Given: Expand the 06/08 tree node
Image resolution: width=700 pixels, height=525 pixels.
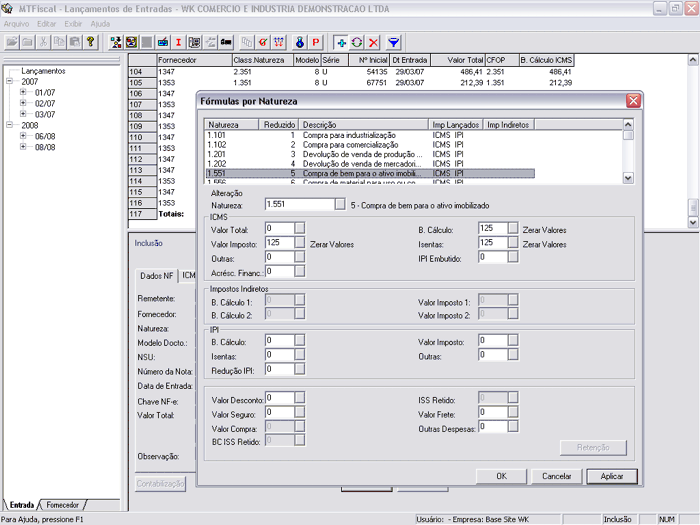Looking at the screenshot, I should click(x=23, y=136).
